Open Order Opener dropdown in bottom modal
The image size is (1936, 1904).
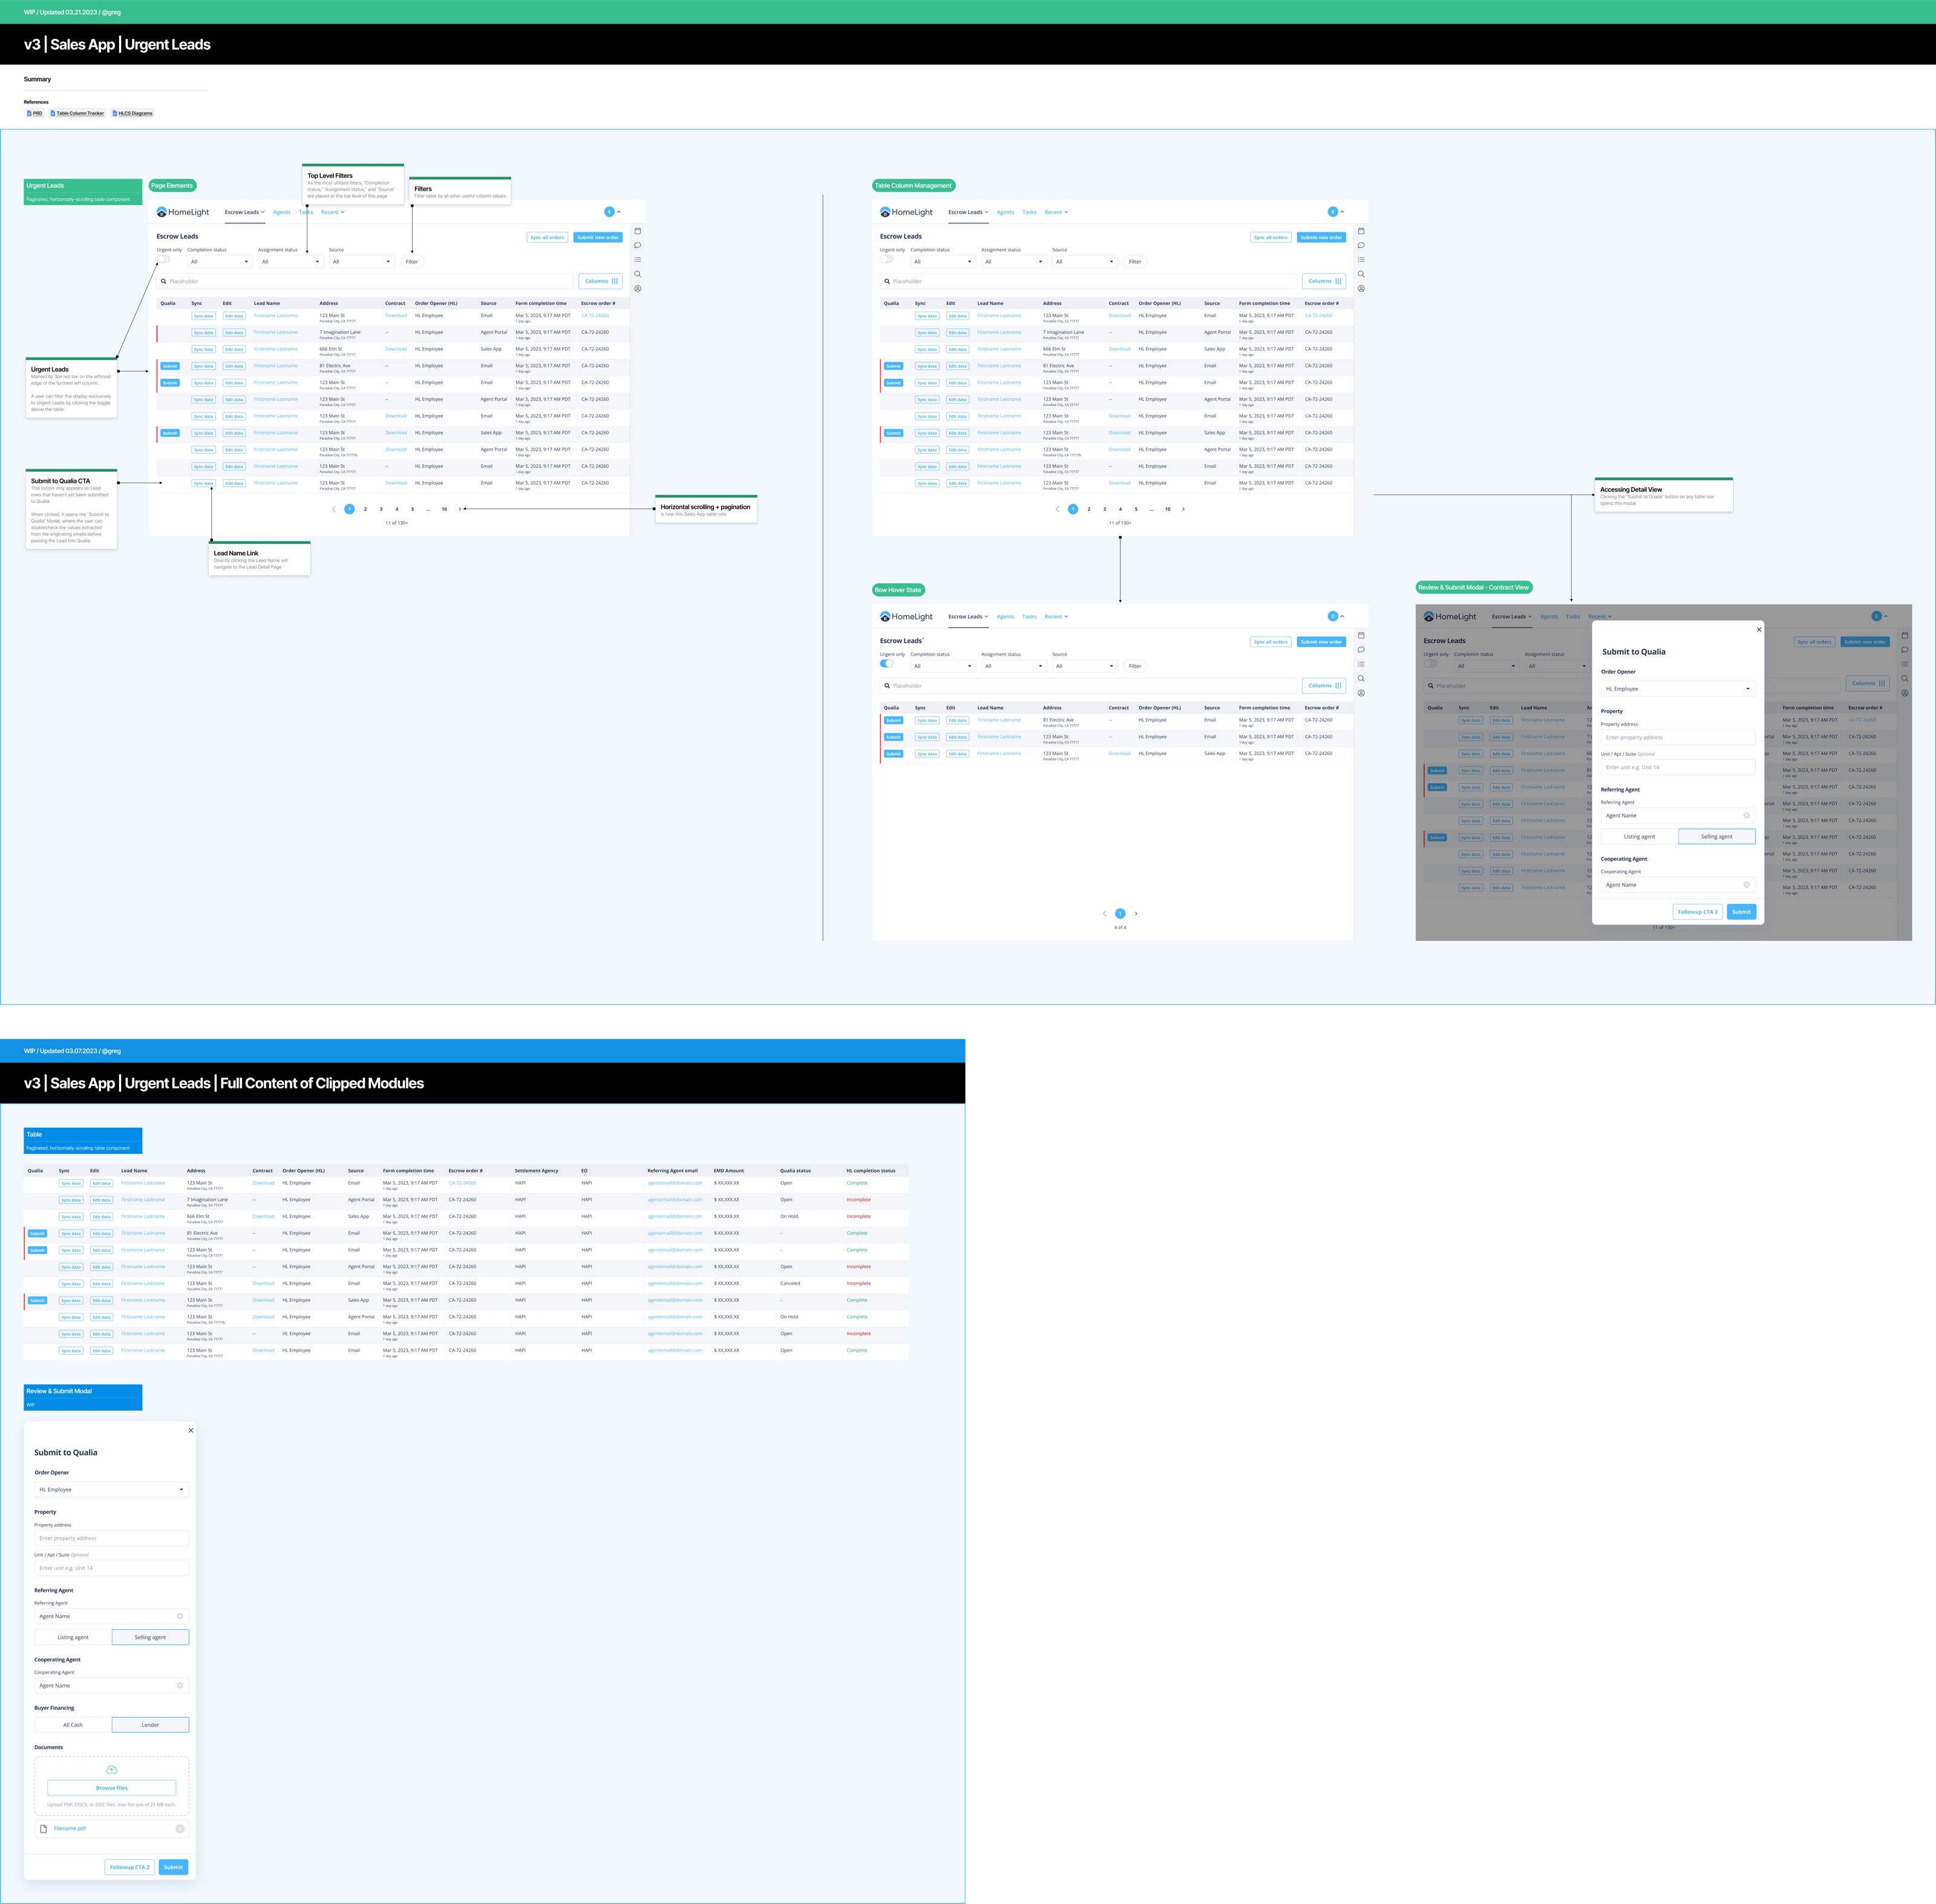click(x=111, y=1490)
